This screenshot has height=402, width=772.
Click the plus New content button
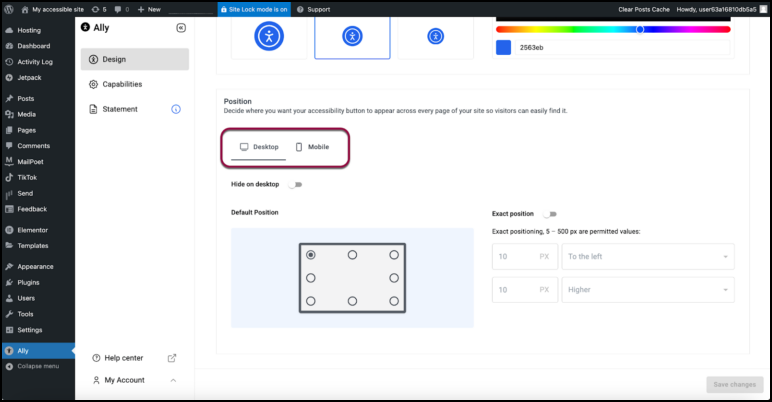149,9
